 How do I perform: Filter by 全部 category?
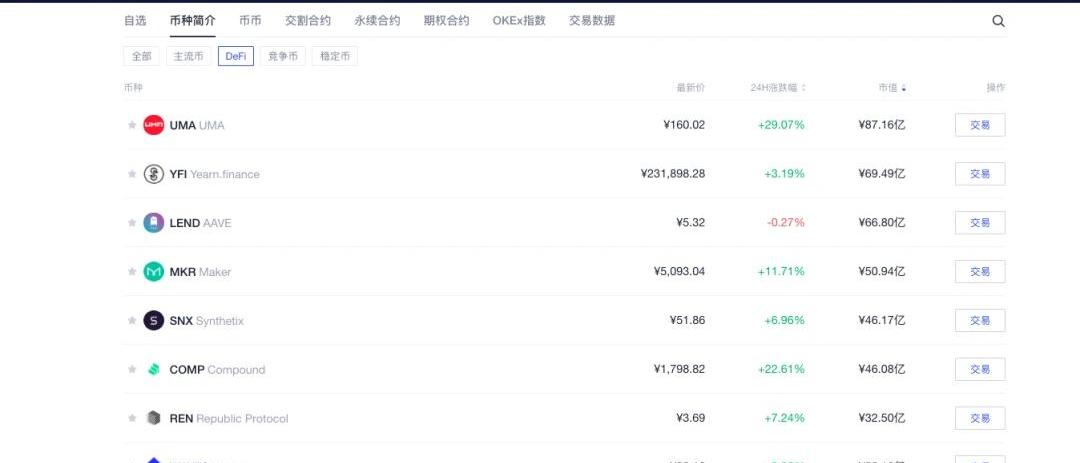[x=142, y=56]
